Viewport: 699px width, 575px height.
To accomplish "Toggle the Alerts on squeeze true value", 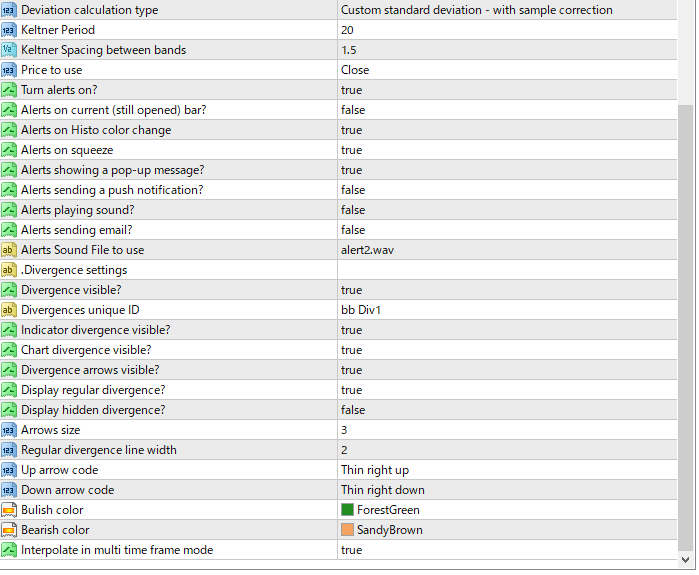I will (x=507, y=150).
